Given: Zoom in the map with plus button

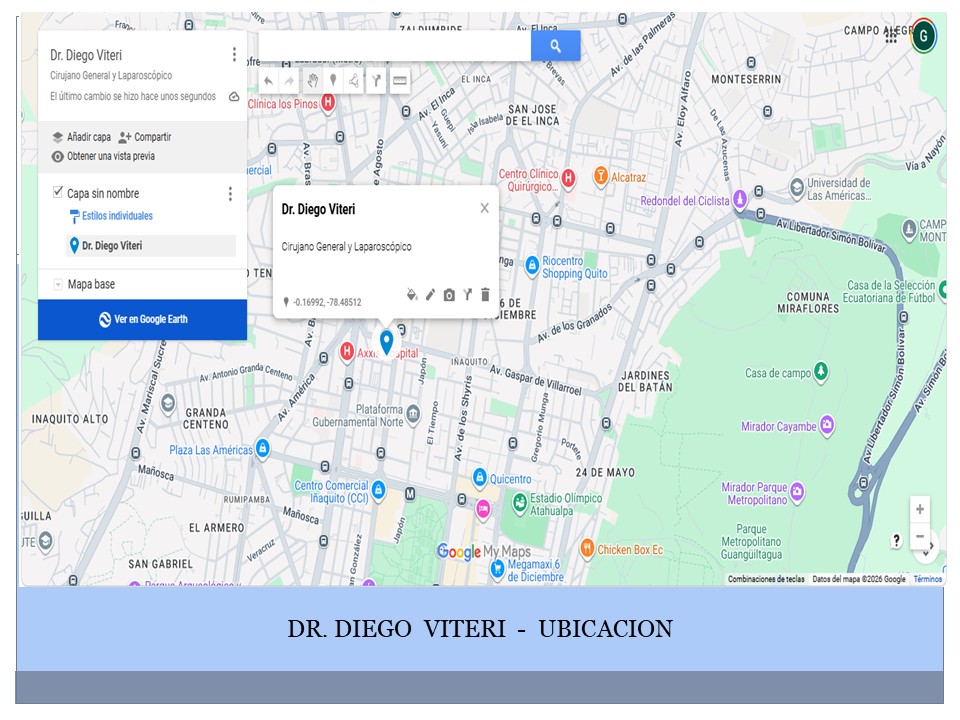Looking at the screenshot, I should 920,509.
